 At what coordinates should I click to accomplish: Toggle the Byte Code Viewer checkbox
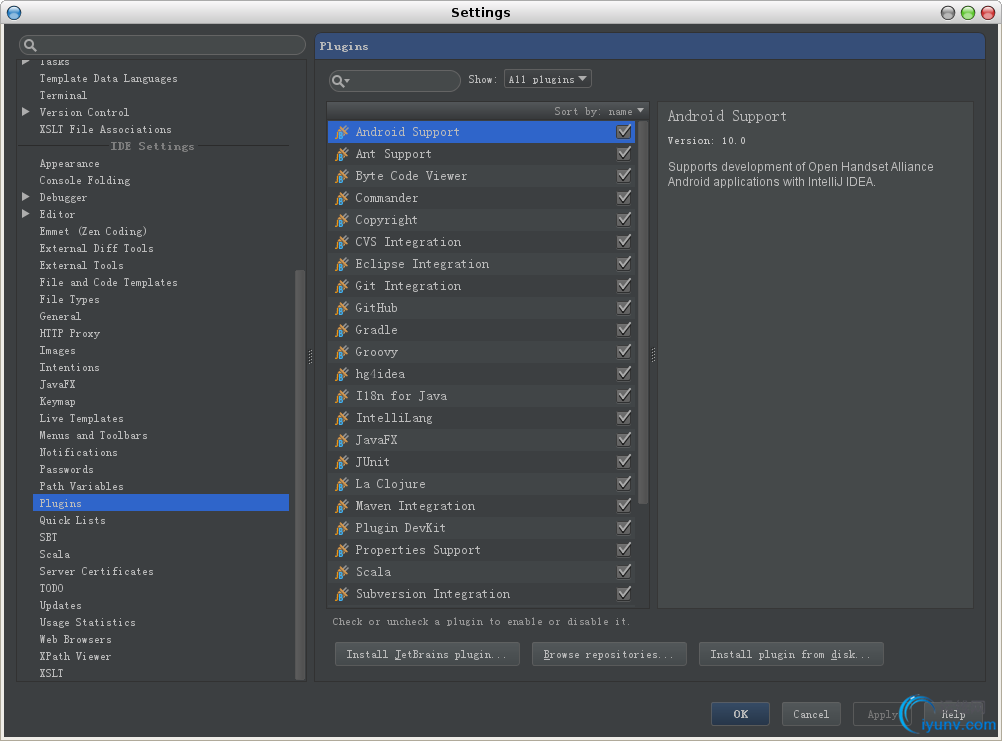[624, 176]
